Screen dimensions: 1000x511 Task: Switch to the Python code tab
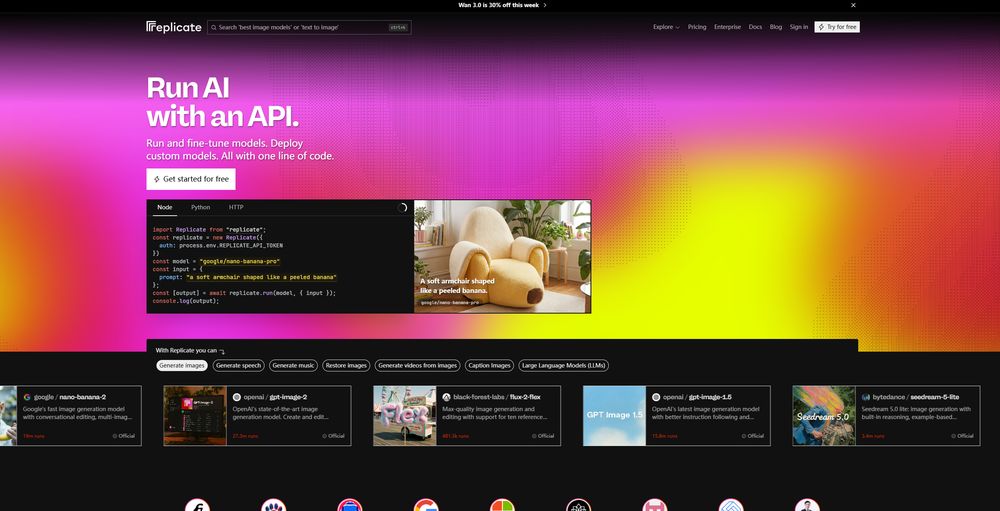pos(200,207)
